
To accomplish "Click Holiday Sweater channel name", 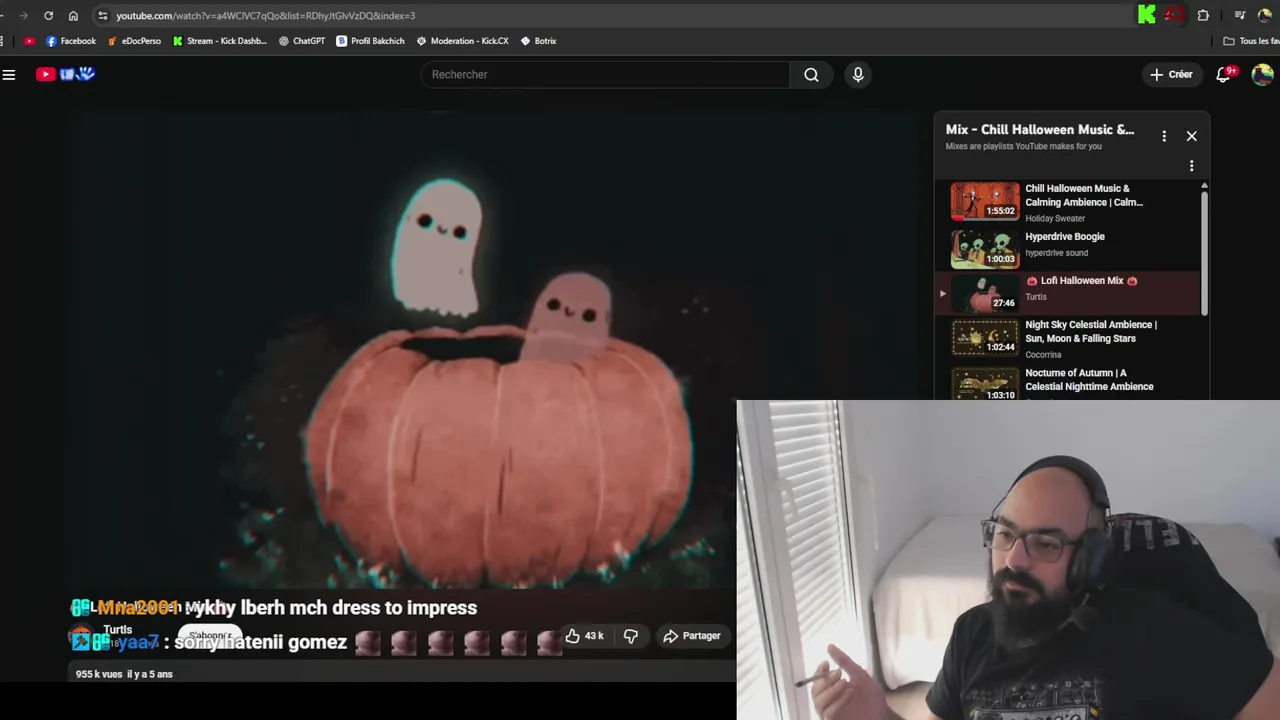I will coord(1055,218).
